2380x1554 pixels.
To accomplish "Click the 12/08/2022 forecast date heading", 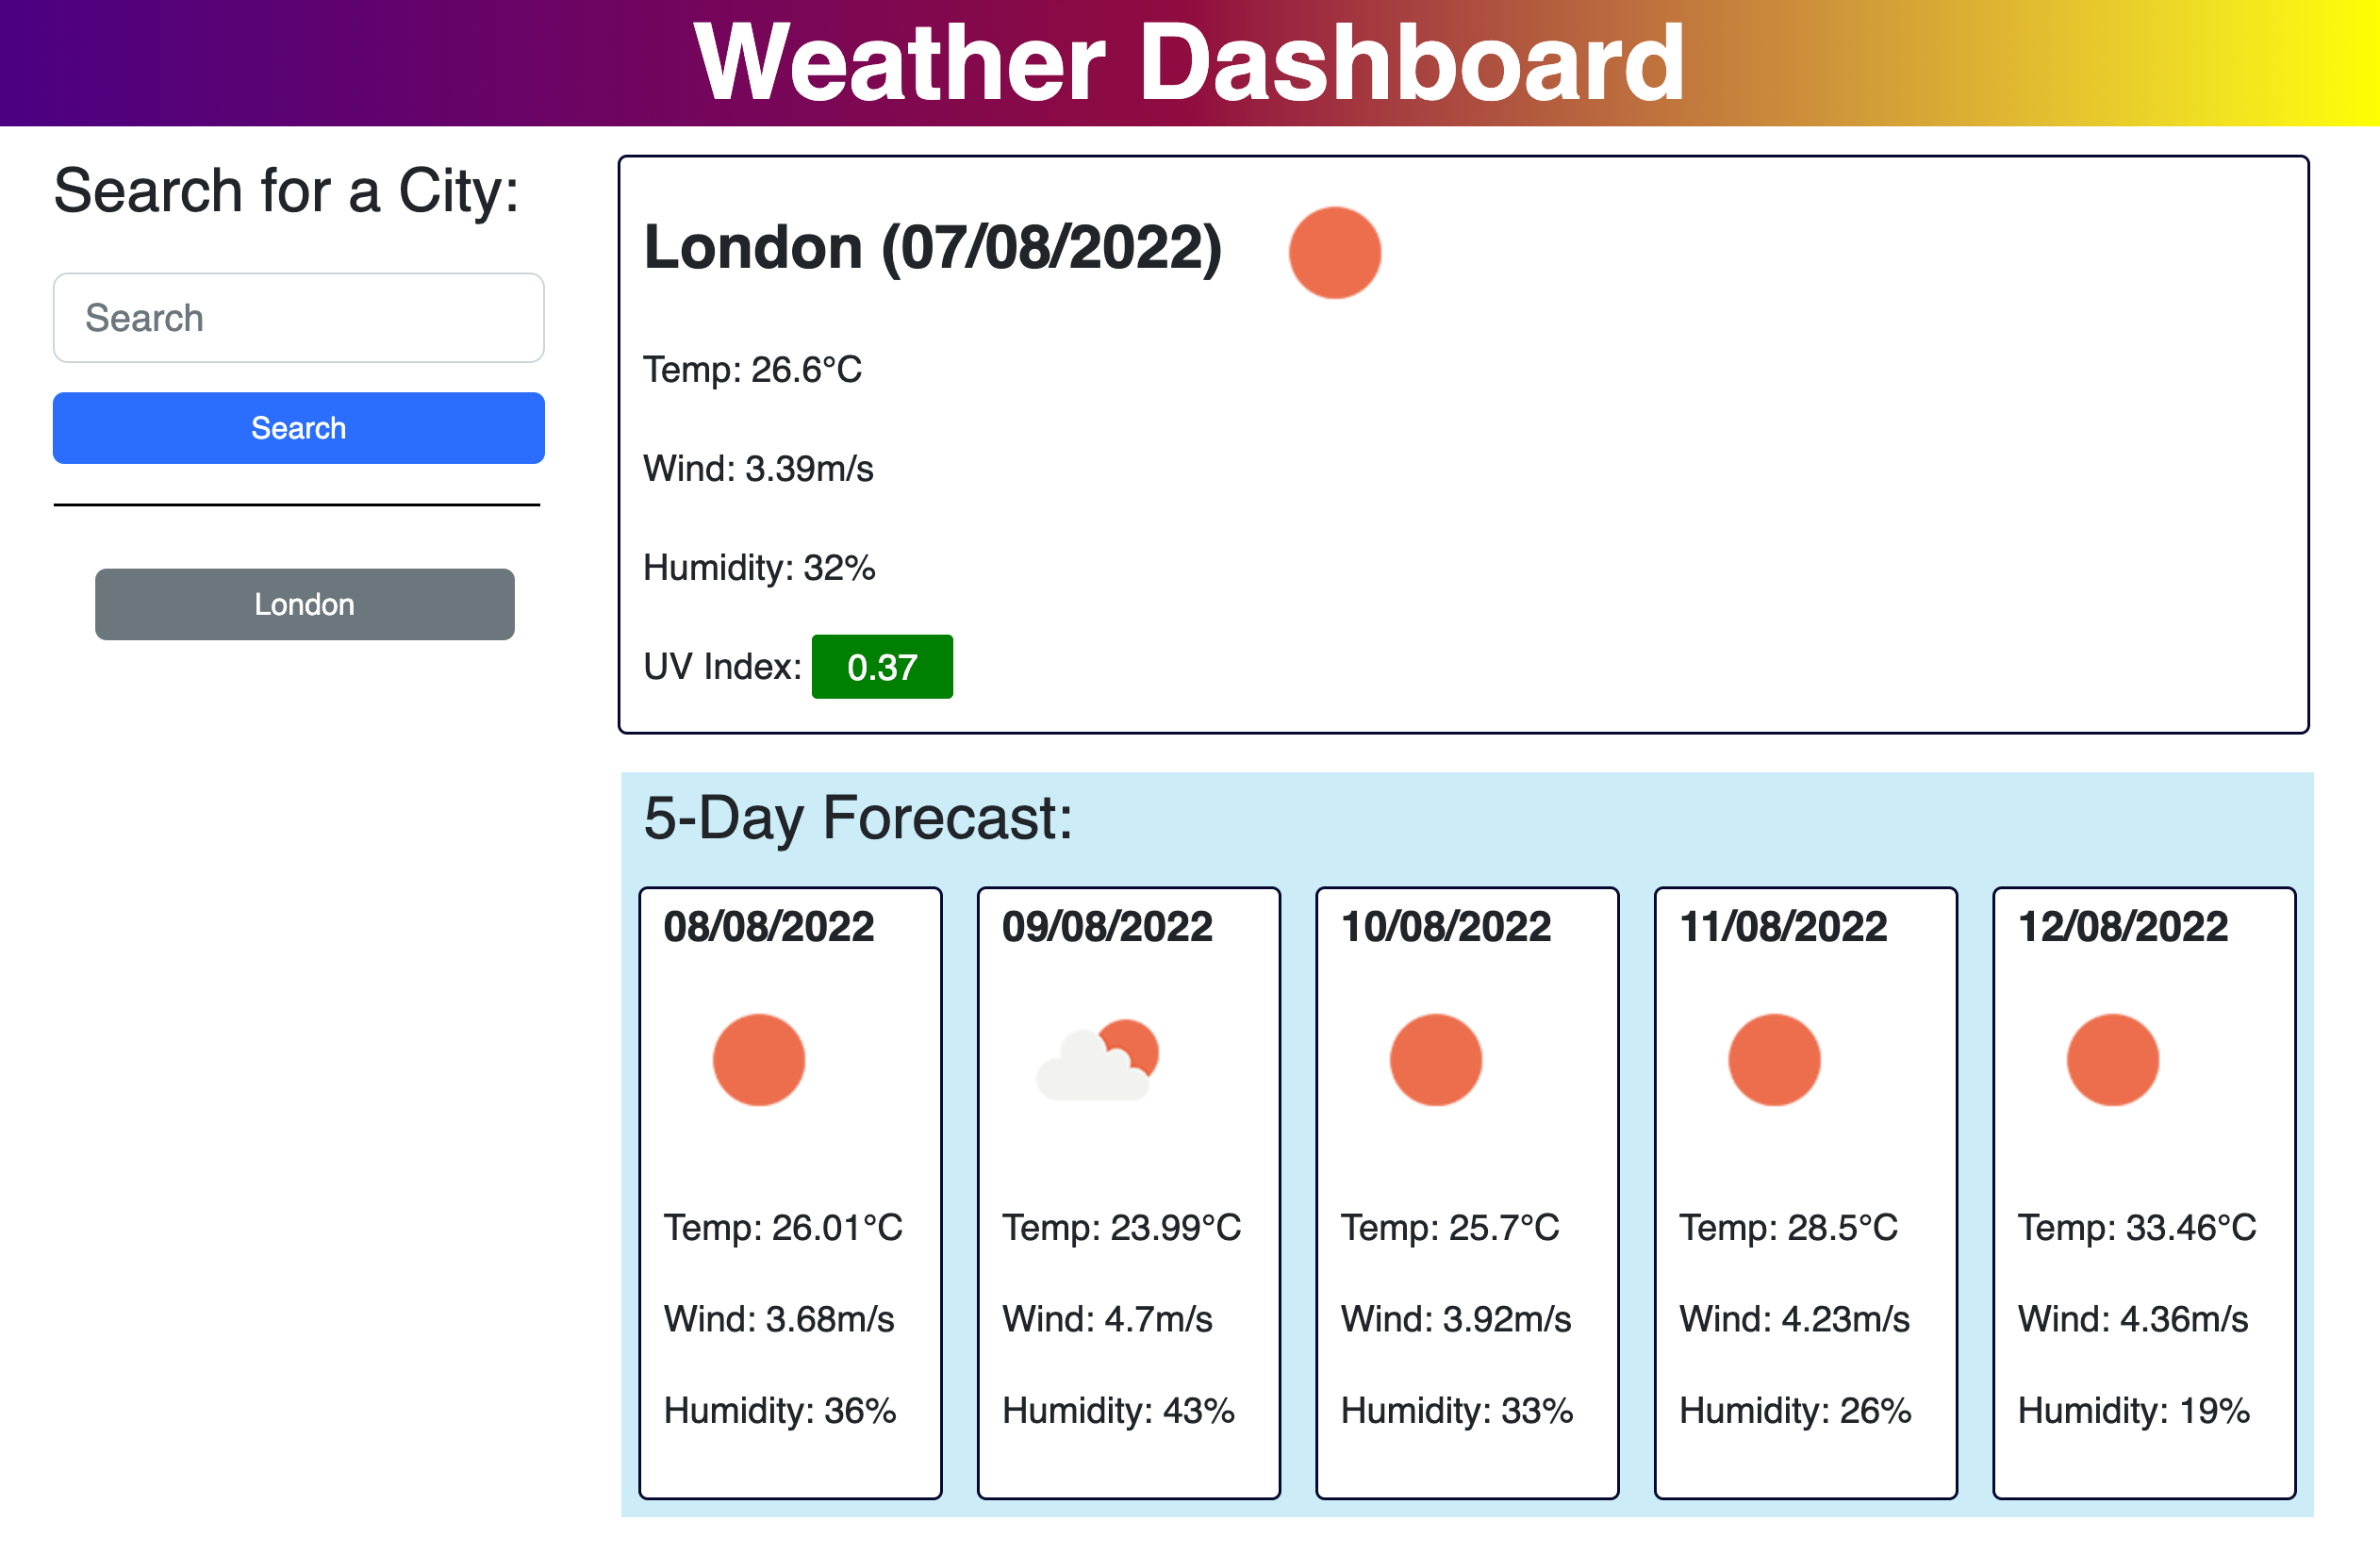I will [2122, 926].
